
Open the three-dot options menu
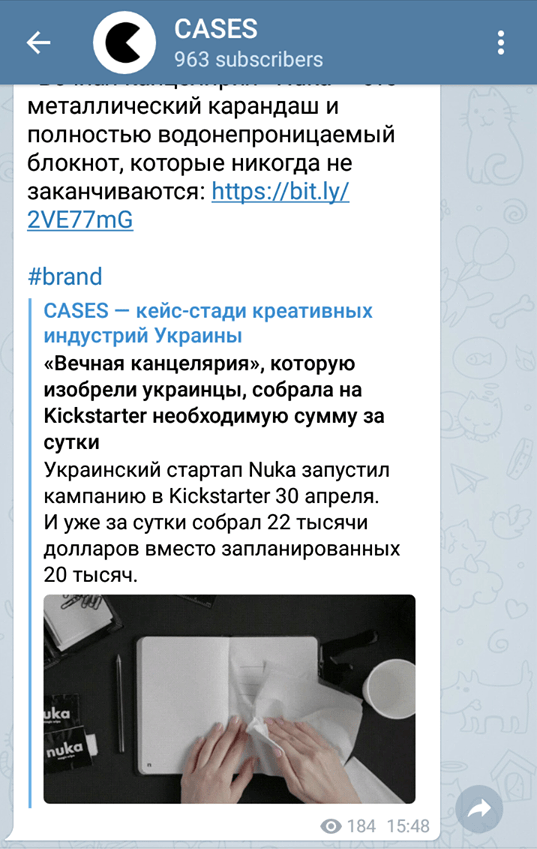[x=501, y=42]
